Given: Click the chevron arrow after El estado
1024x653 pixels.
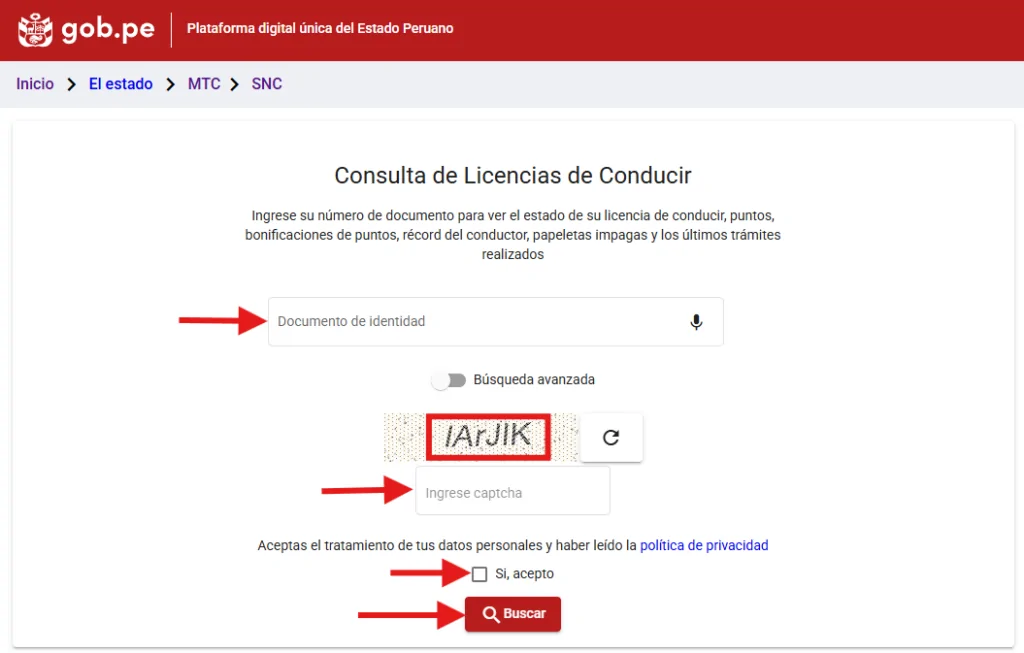Looking at the screenshot, I should click(170, 84).
